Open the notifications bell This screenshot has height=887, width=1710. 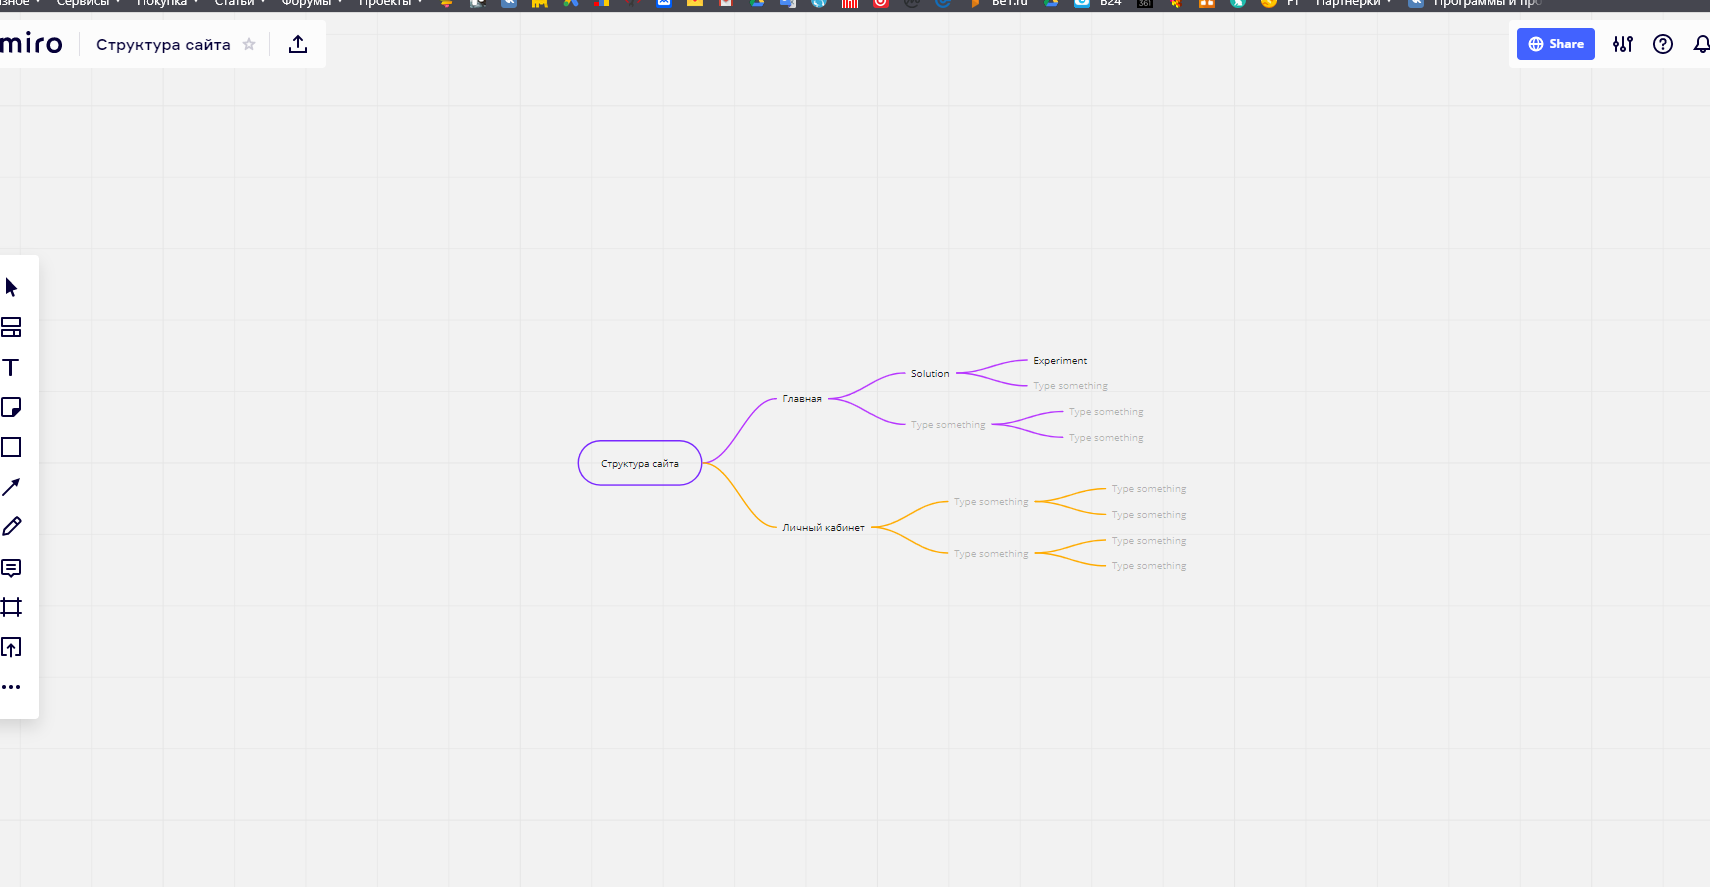click(x=1701, y=44)
